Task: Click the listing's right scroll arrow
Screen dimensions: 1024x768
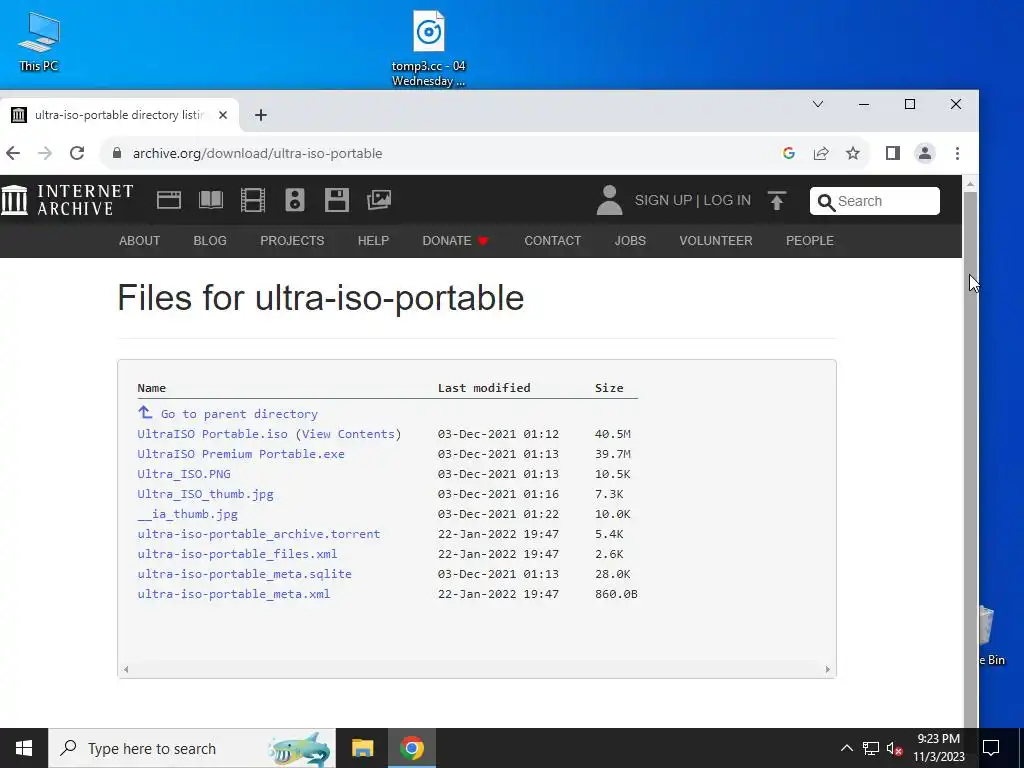Action: pyautogui.click(x=827, y=669)
